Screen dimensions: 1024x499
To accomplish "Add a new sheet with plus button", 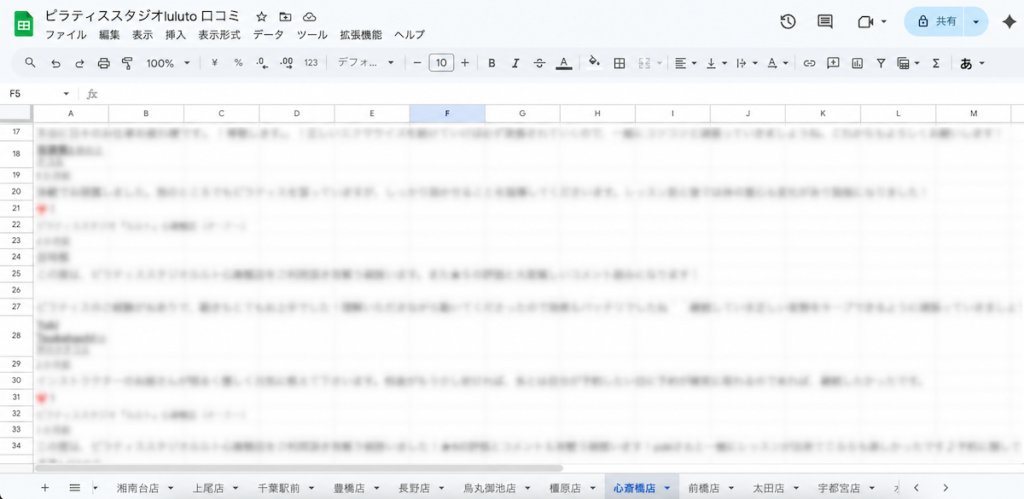I will point(44,487).
